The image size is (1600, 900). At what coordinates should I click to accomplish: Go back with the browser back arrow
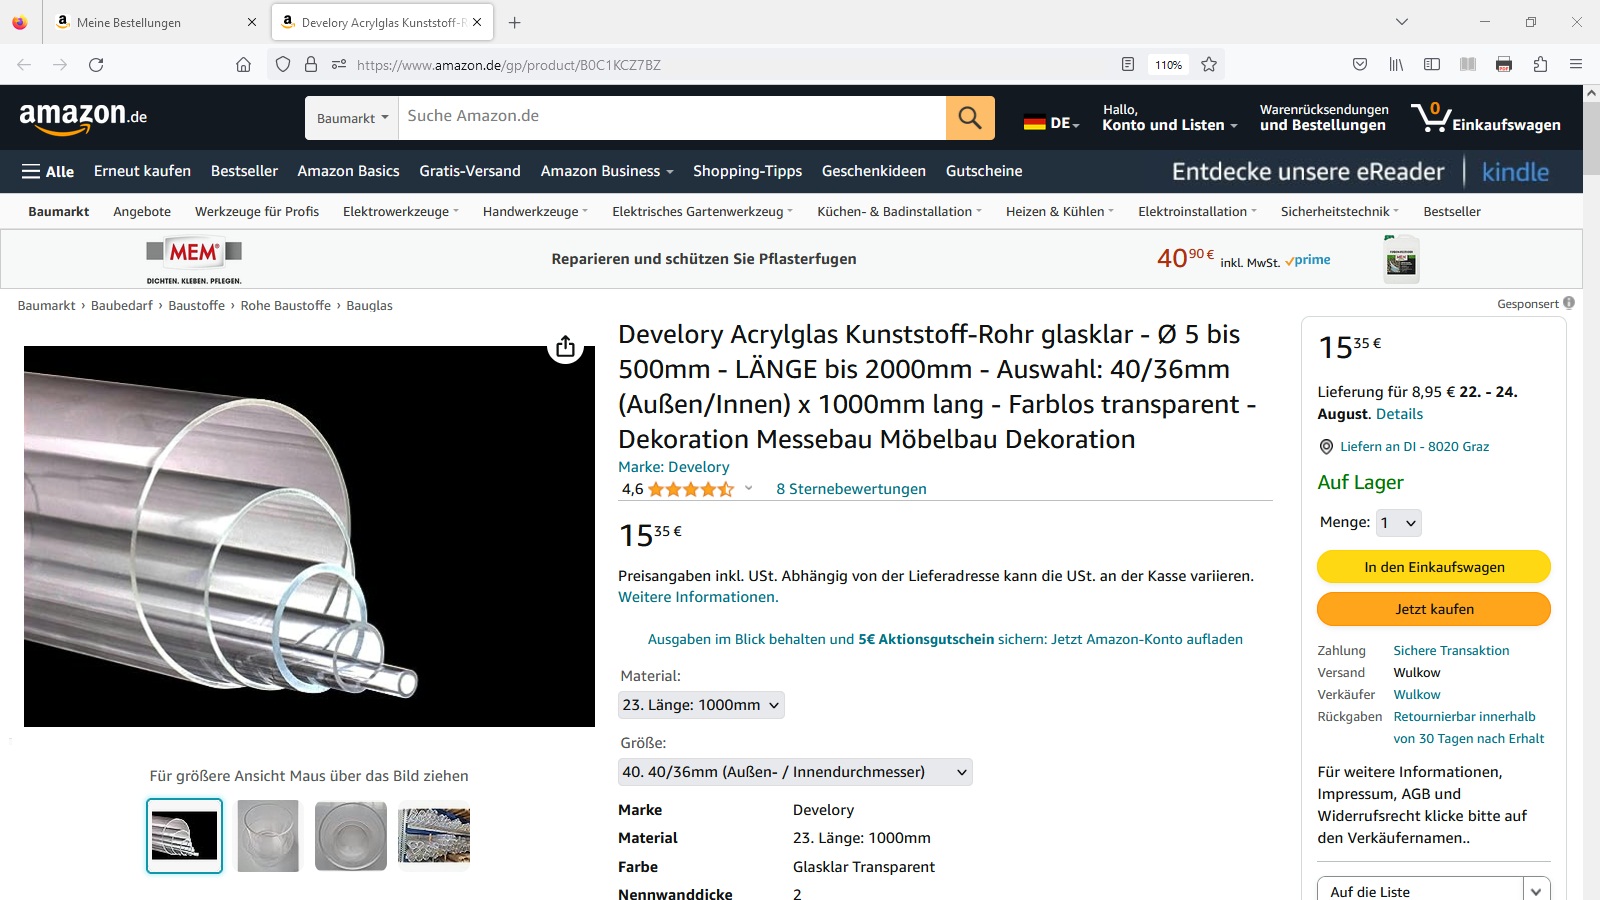(24, 65)
